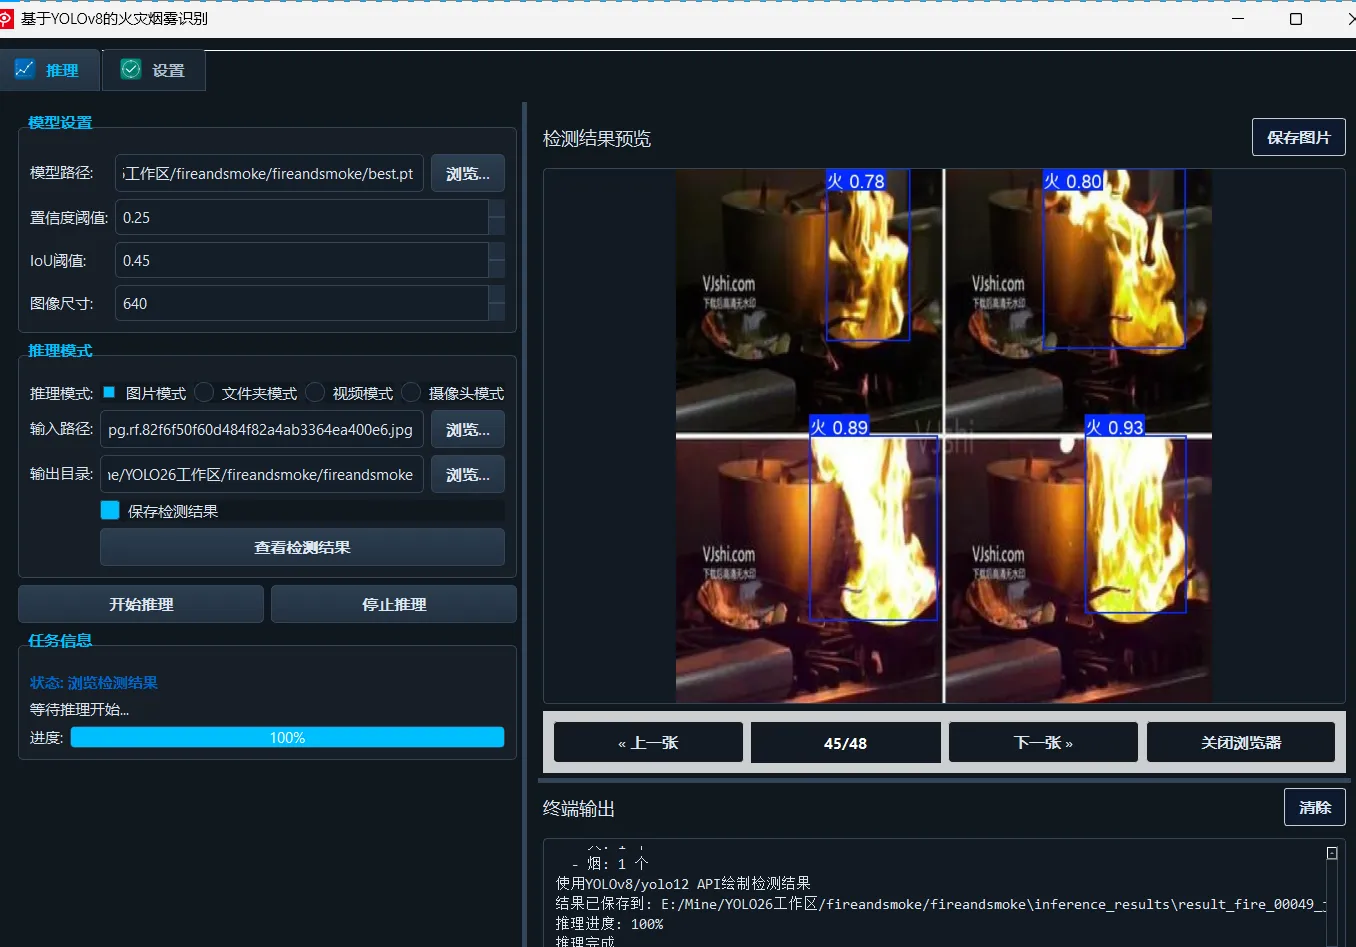Click the 推理模式 section title

pos(60,350)
